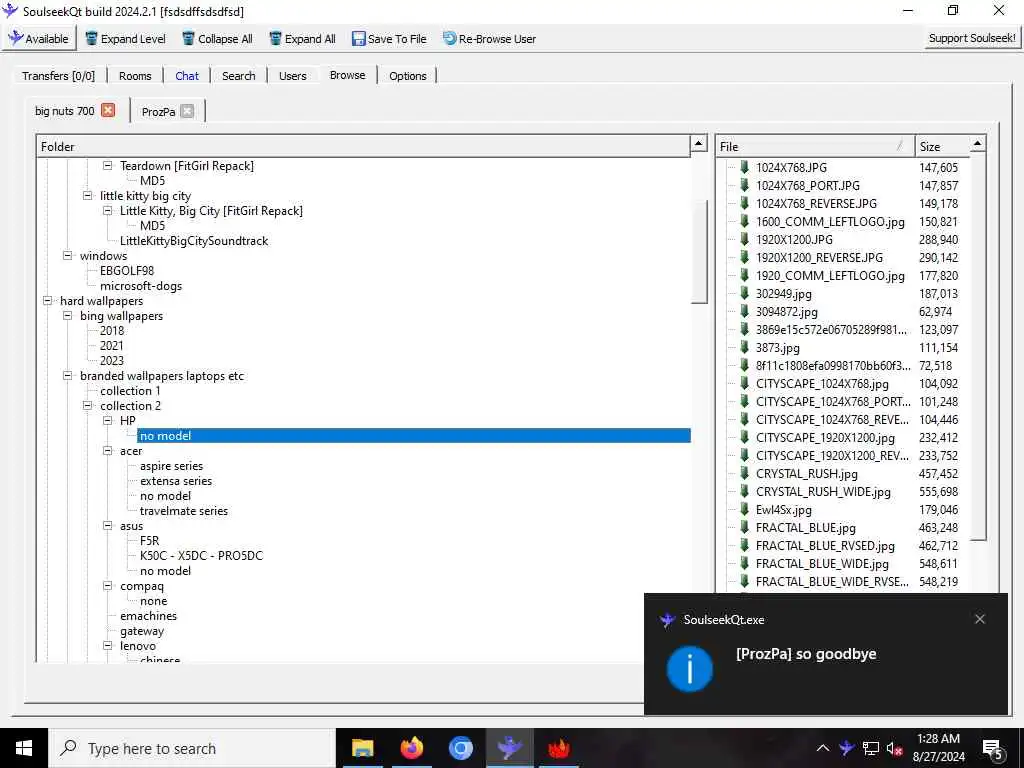Collapse the windows folder node
1024x768 pixels.
click(67, 256)
